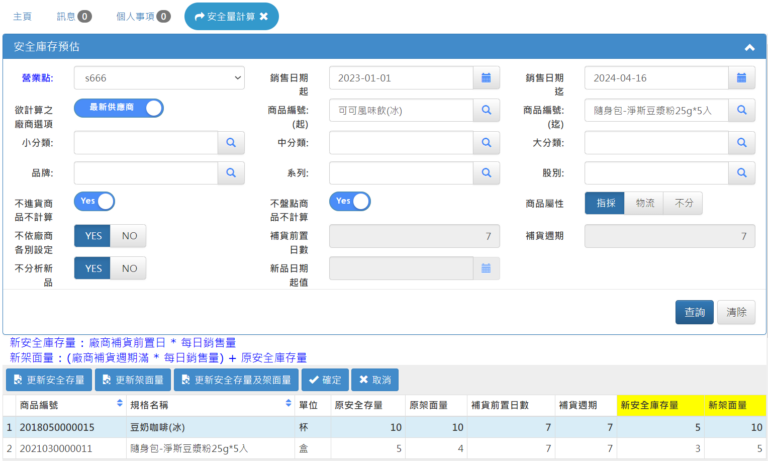Toggle 最新供應商 switch
This screenshot has width=768, height=461.
(119, 108)
